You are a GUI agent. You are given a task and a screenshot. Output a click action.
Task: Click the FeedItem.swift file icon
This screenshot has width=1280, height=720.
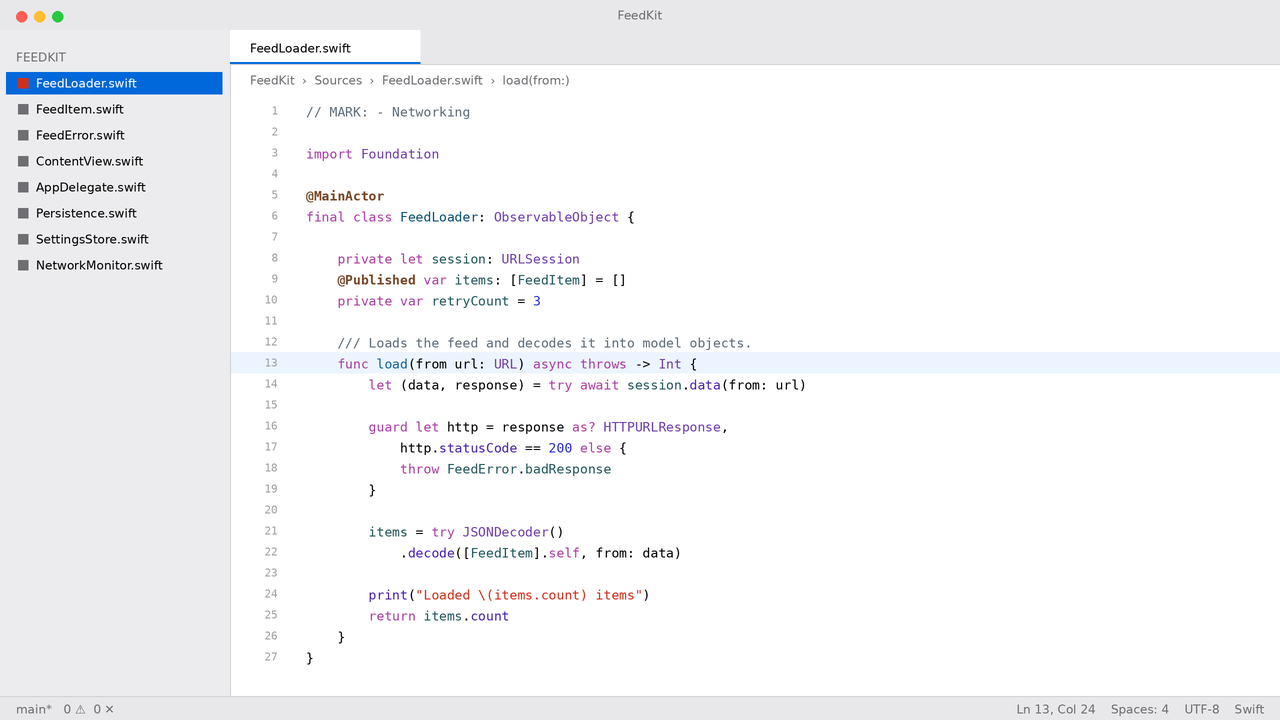click(x=23, y=109)
